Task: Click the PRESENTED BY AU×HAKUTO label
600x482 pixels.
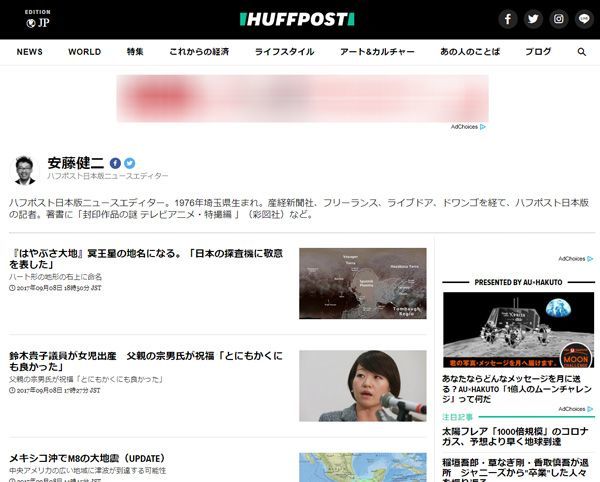Action: pos(518,282)
